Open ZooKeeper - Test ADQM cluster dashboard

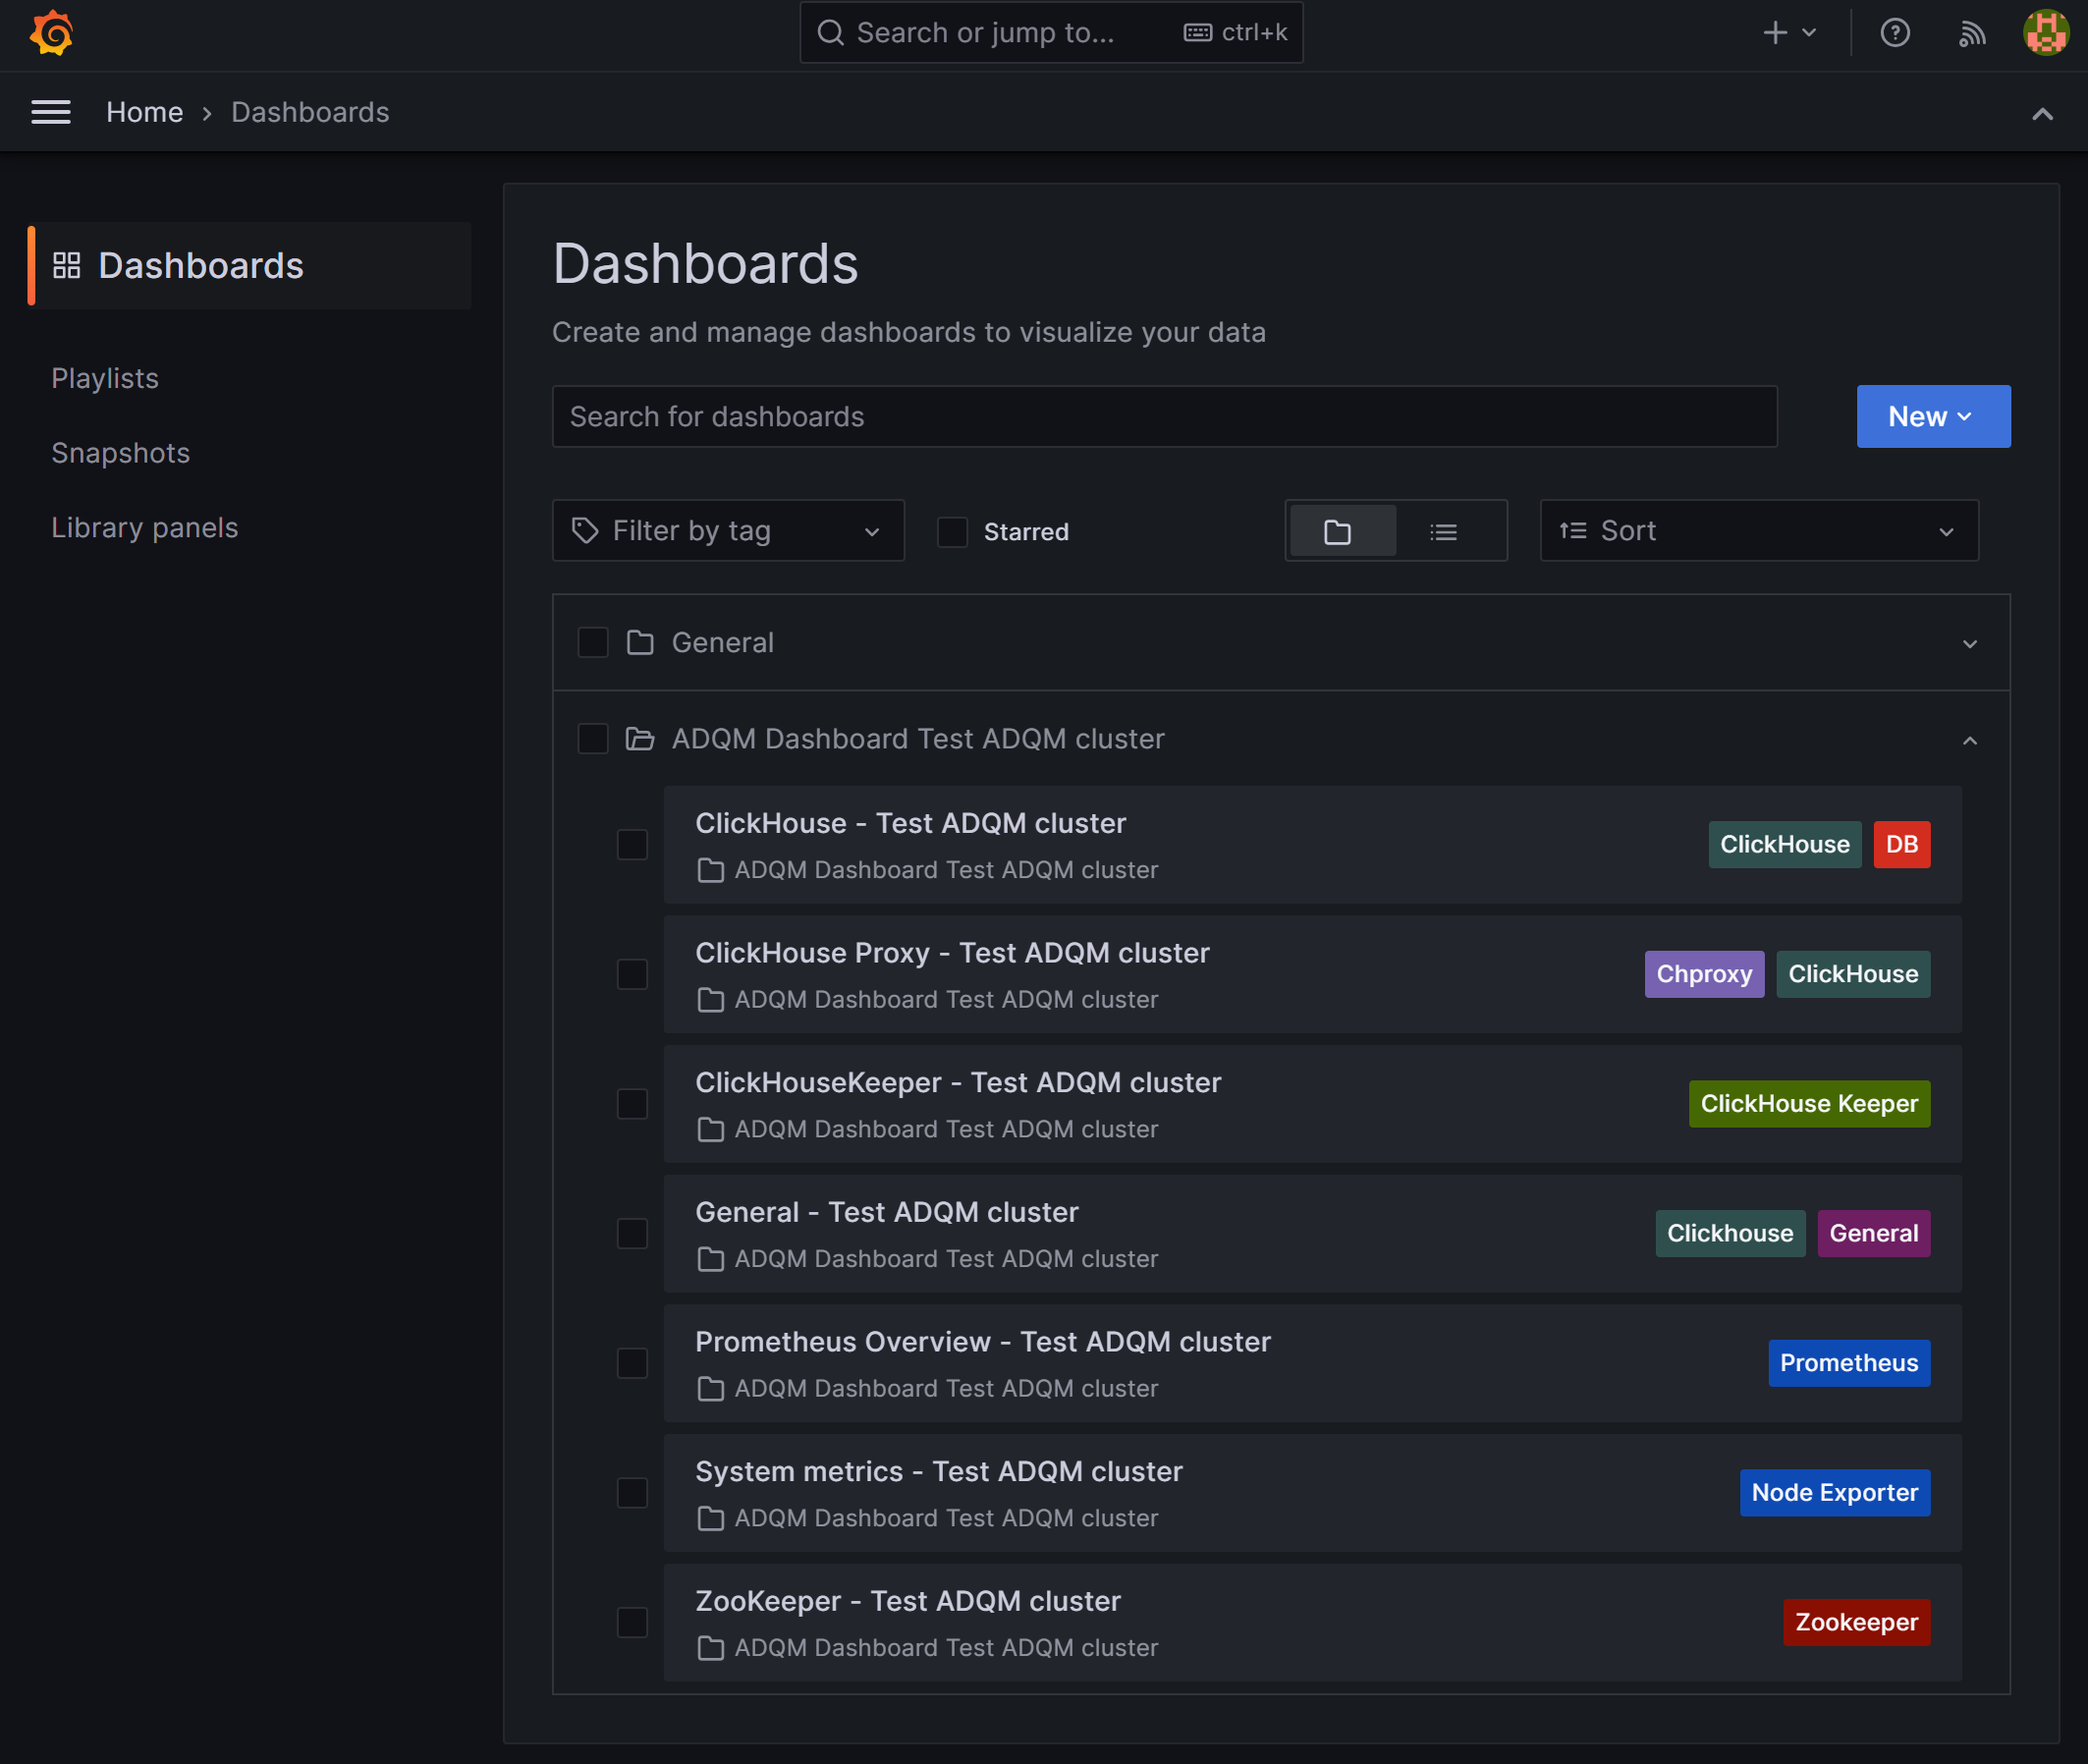908,1601
